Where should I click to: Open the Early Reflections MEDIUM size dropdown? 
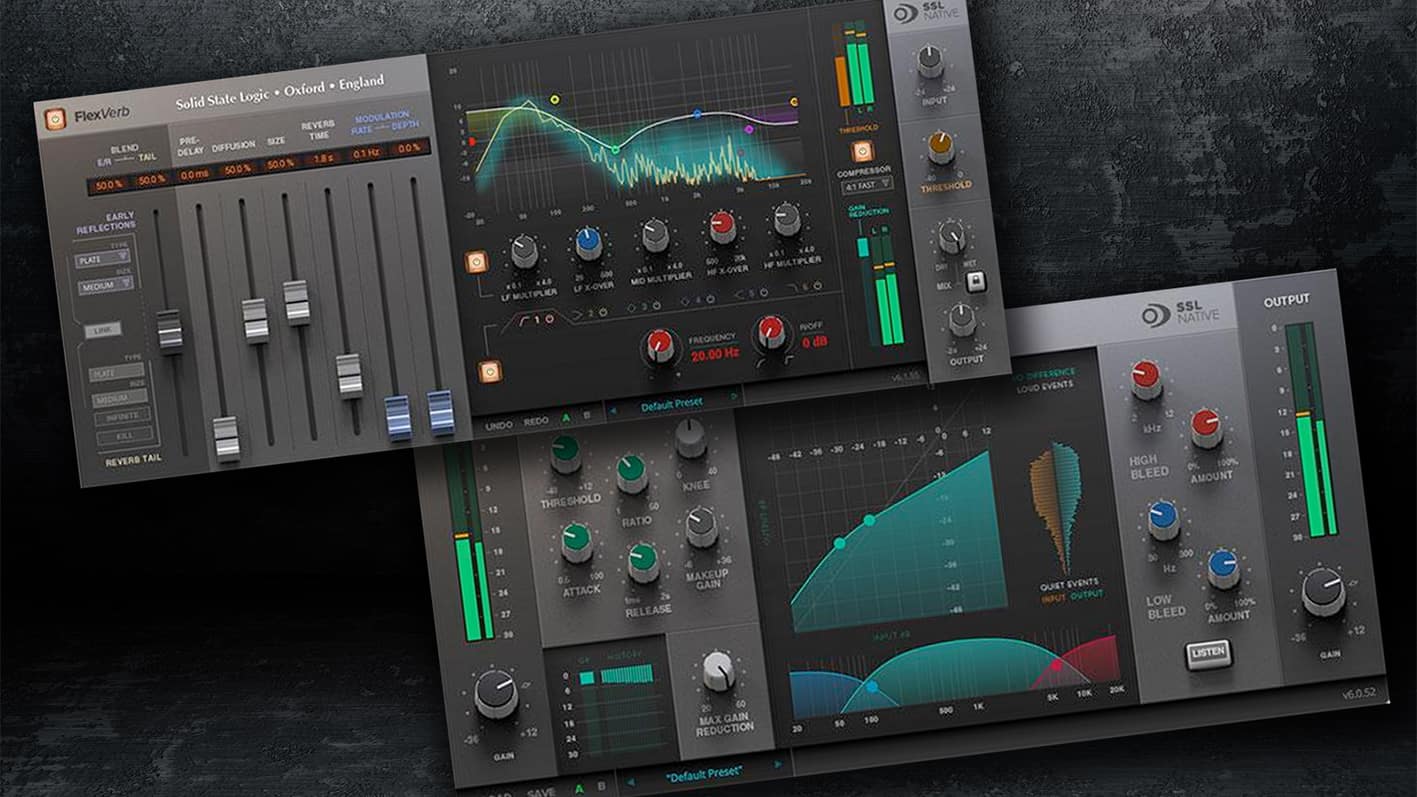[x=106, y=286]
